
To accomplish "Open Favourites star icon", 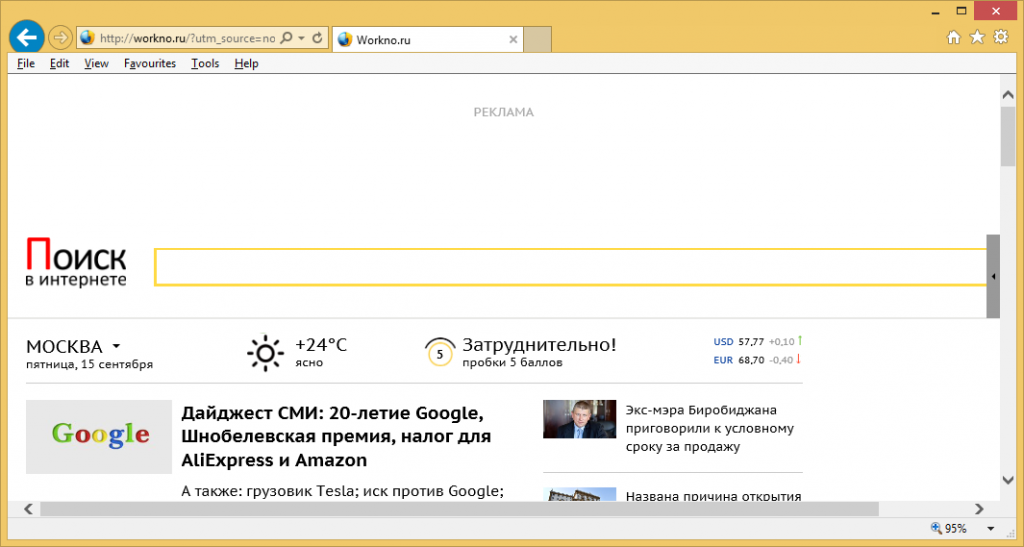I will 977,38.
